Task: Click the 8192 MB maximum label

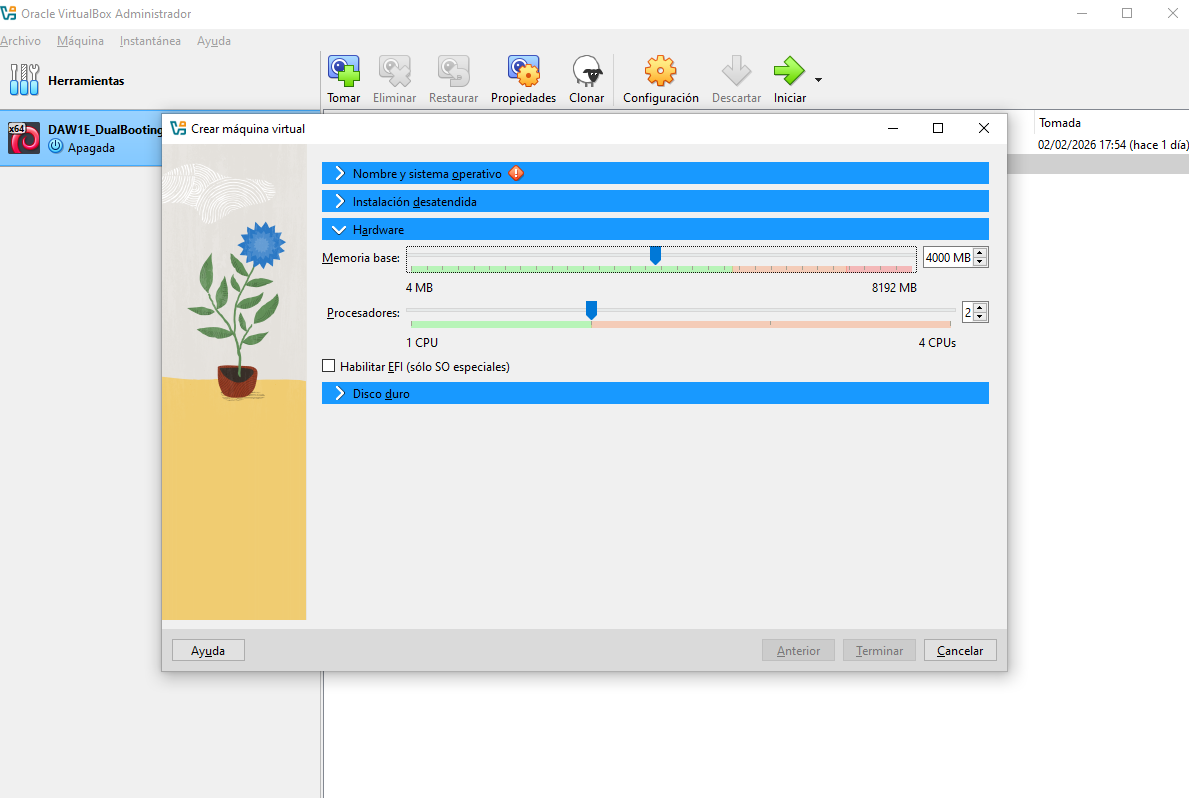Action: (894, 287)
